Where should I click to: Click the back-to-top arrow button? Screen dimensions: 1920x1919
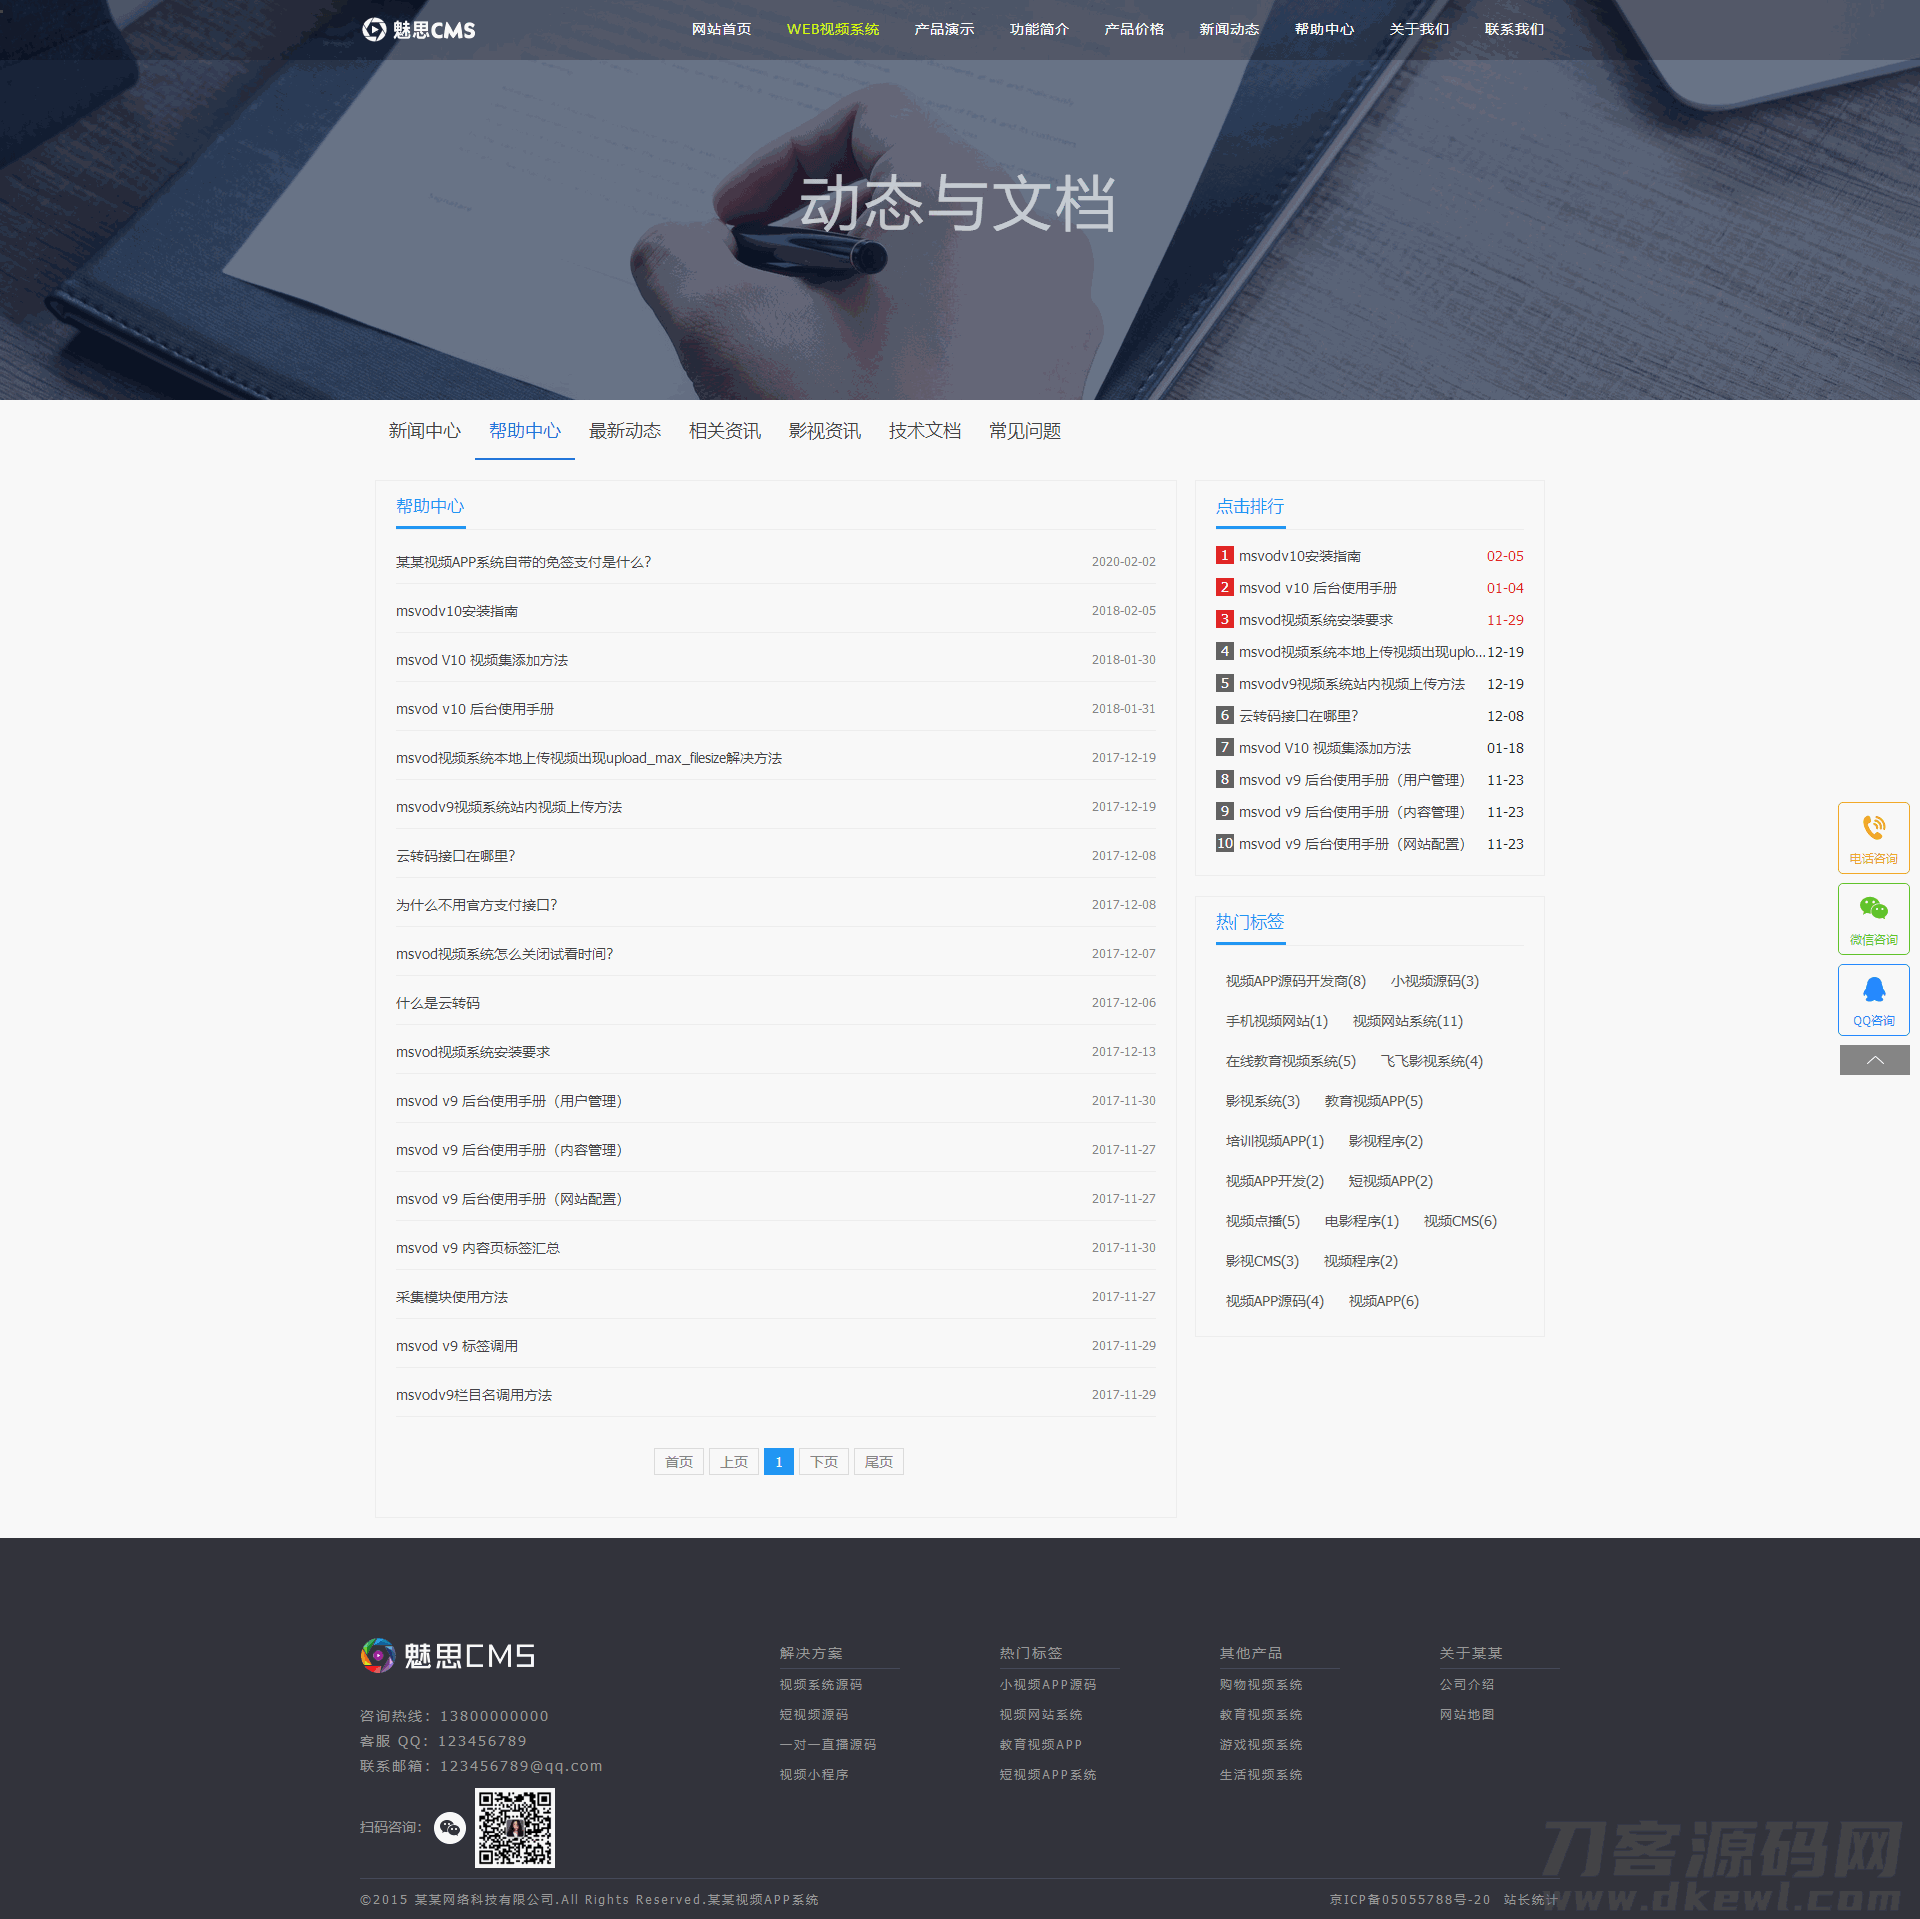click(1874, 1060)
